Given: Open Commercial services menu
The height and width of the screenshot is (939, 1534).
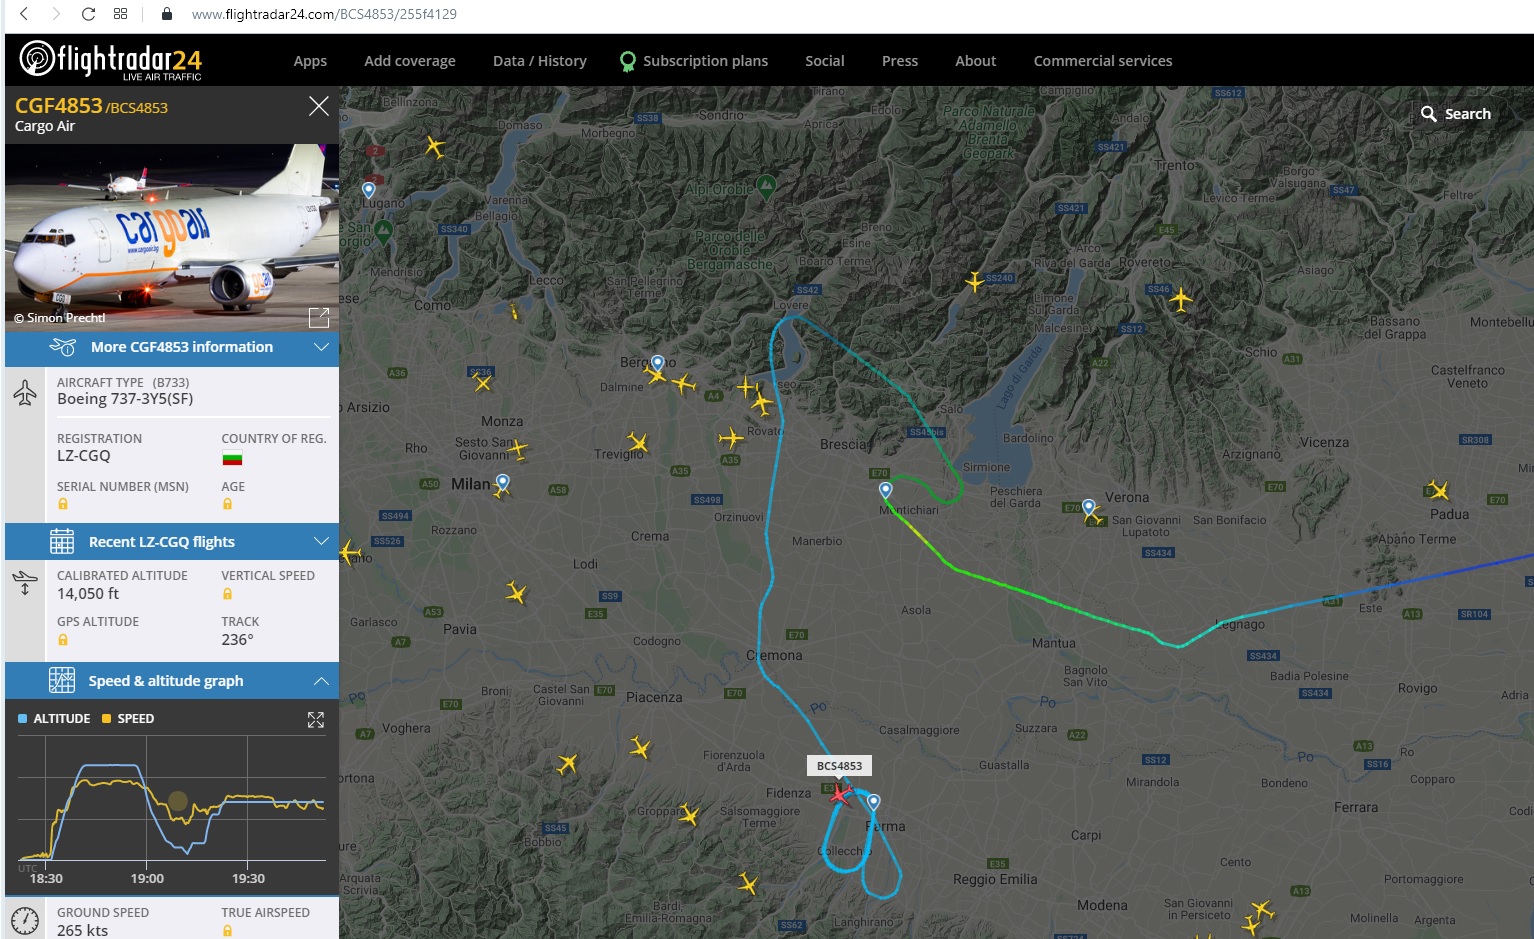Looking at the screenshot, I should click(x=1103, y=61).
